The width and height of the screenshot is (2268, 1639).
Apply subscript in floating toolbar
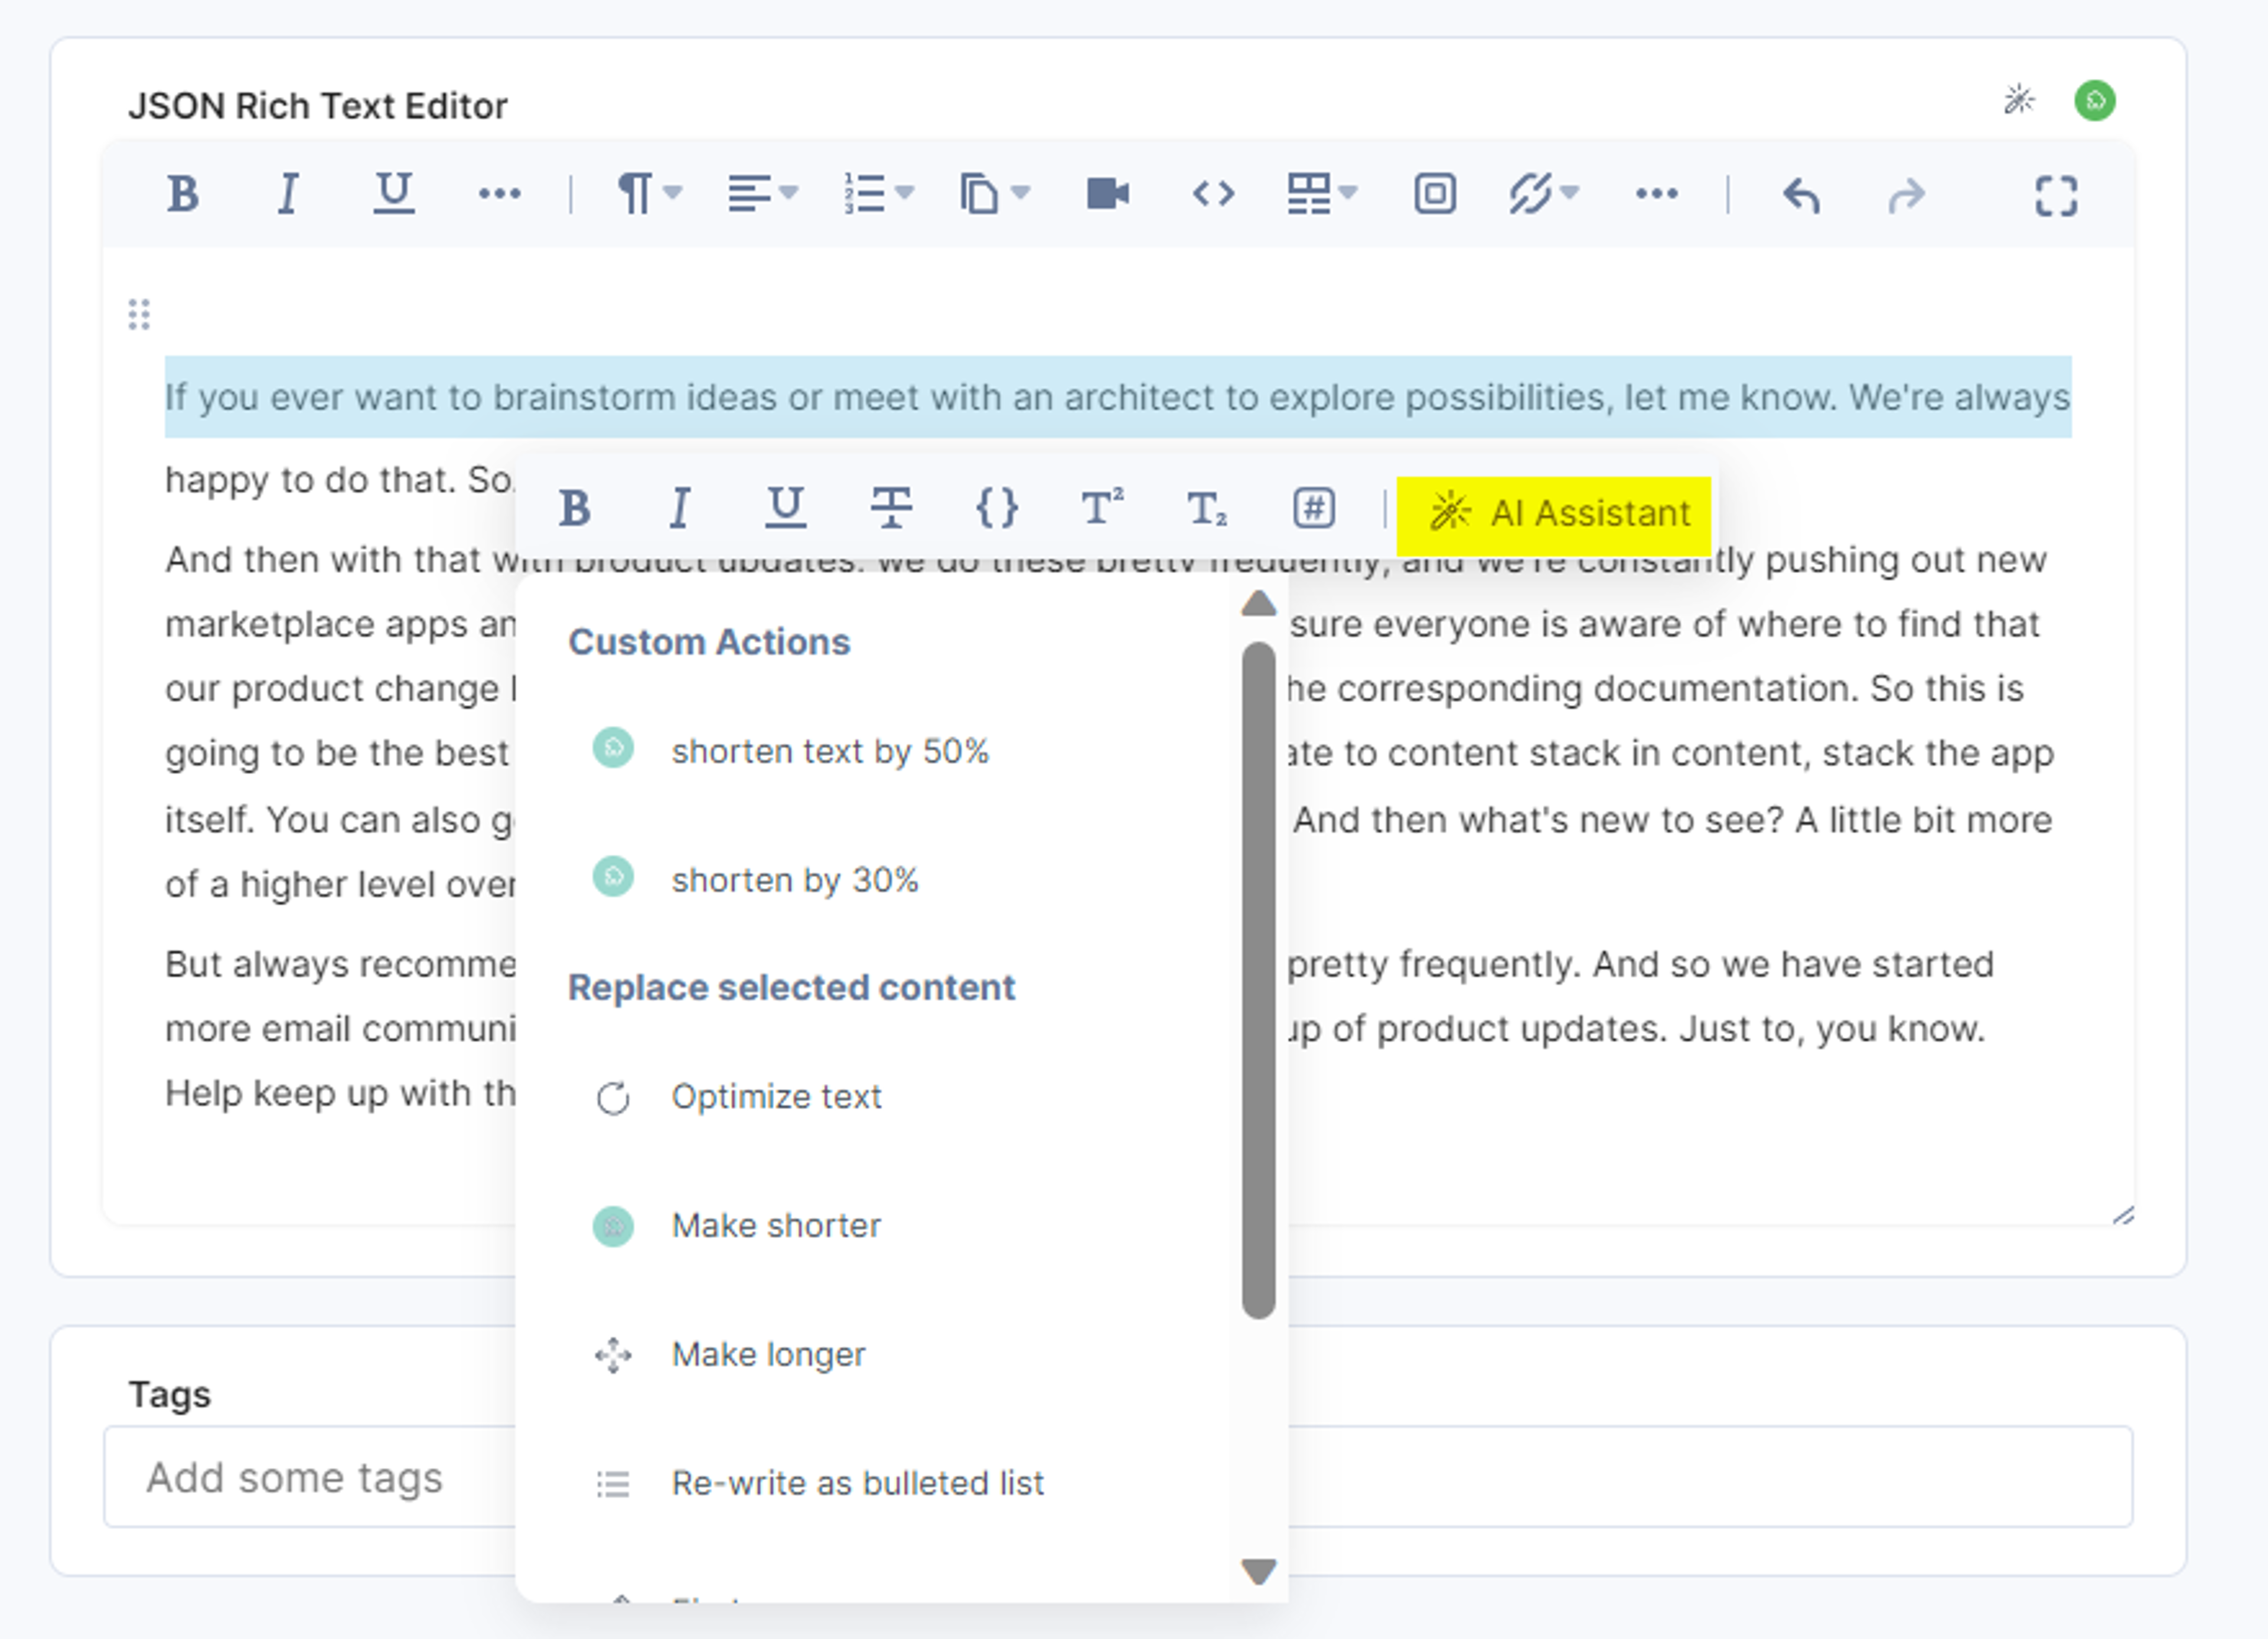coord(1207,508)
